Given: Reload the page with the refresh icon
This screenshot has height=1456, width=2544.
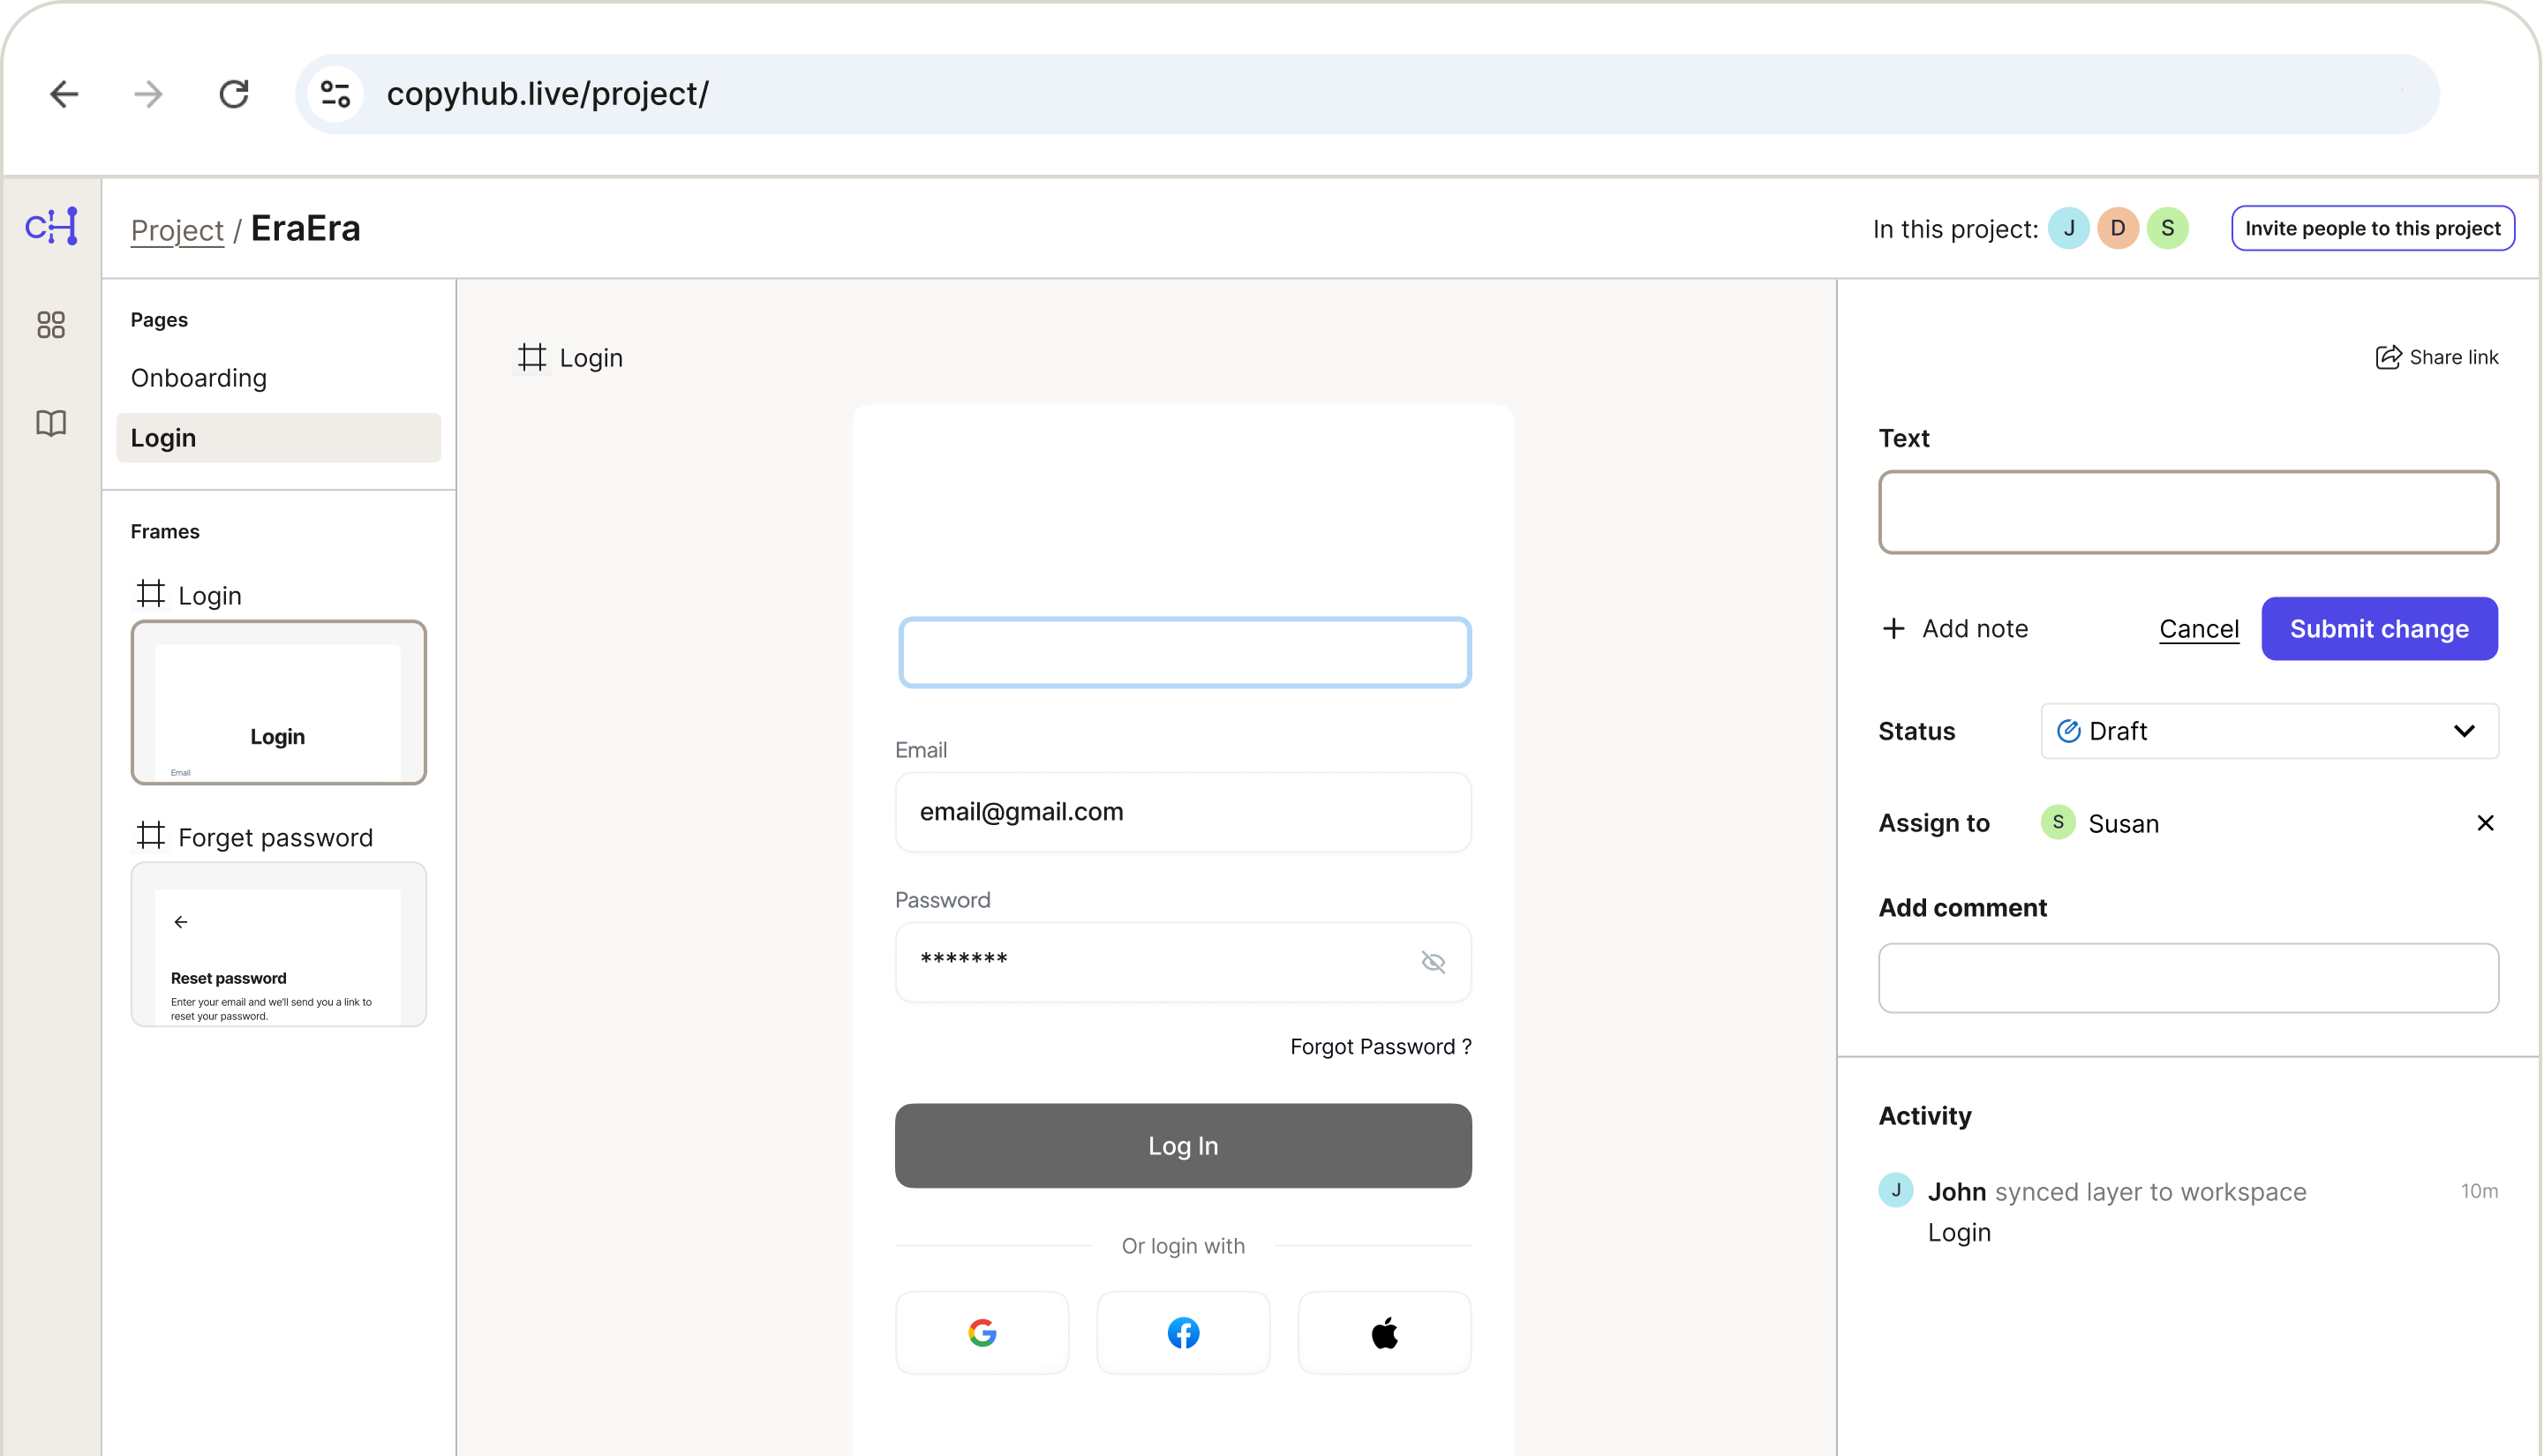Looking at the screenshot, I should [x=234, y=94].
